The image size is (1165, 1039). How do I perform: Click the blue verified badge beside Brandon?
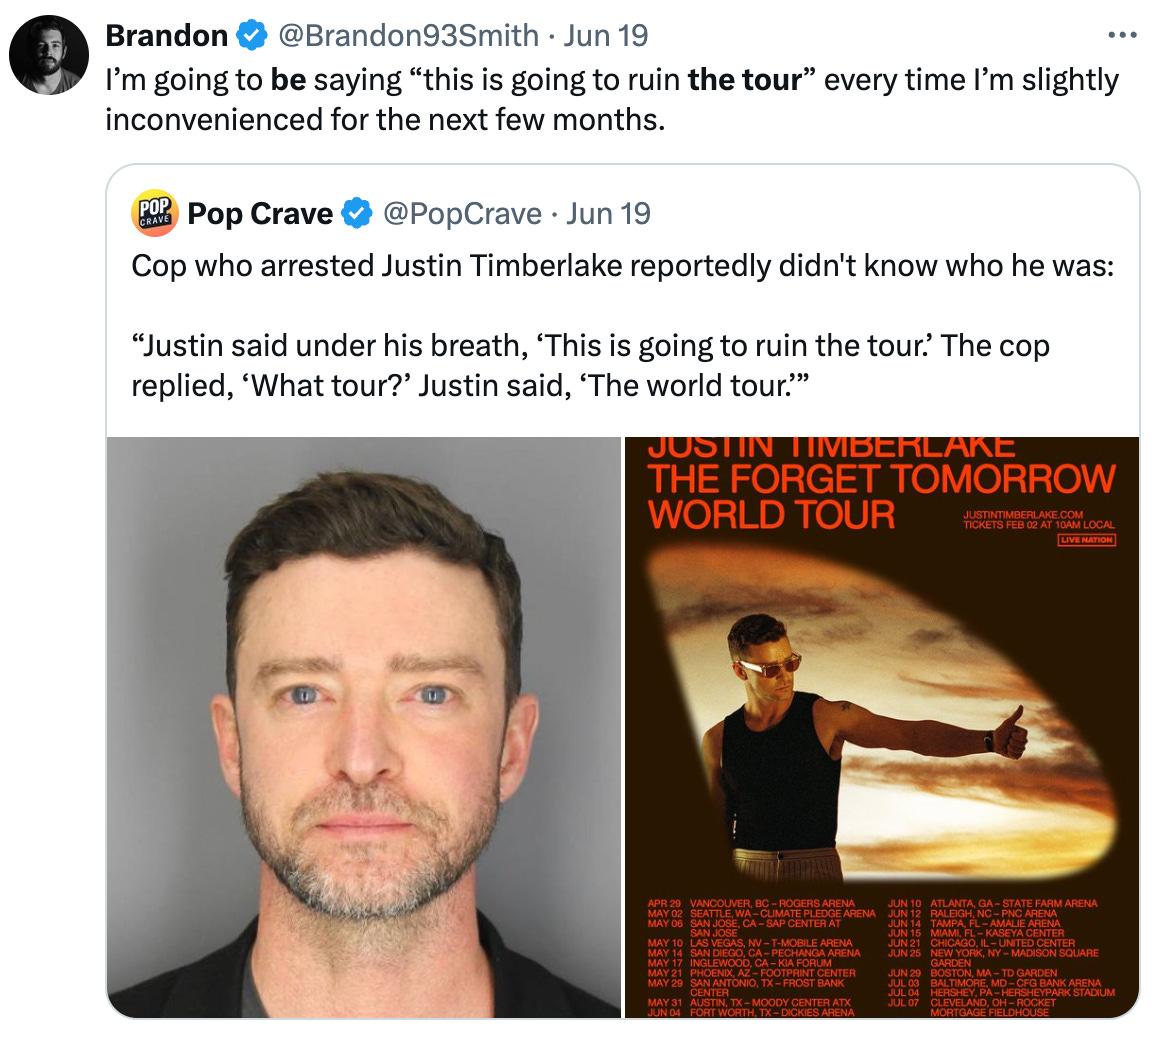[x=252, y=36]
